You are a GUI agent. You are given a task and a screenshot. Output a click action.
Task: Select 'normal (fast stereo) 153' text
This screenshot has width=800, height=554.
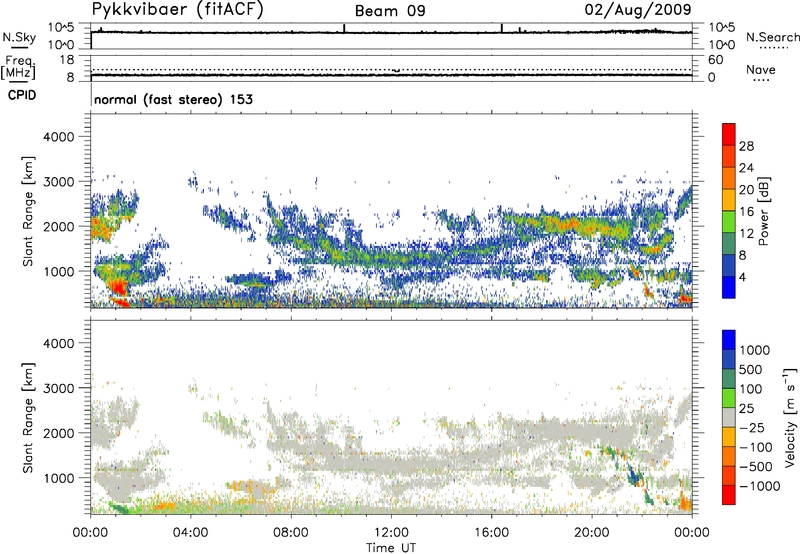173,99
